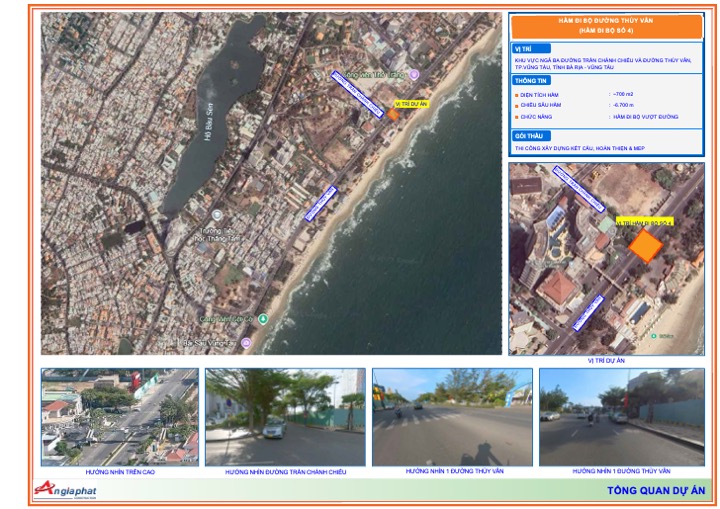Click the yellow Vị Trí Dự Án label on main map
720x509 pixels.
coord(411,102)
